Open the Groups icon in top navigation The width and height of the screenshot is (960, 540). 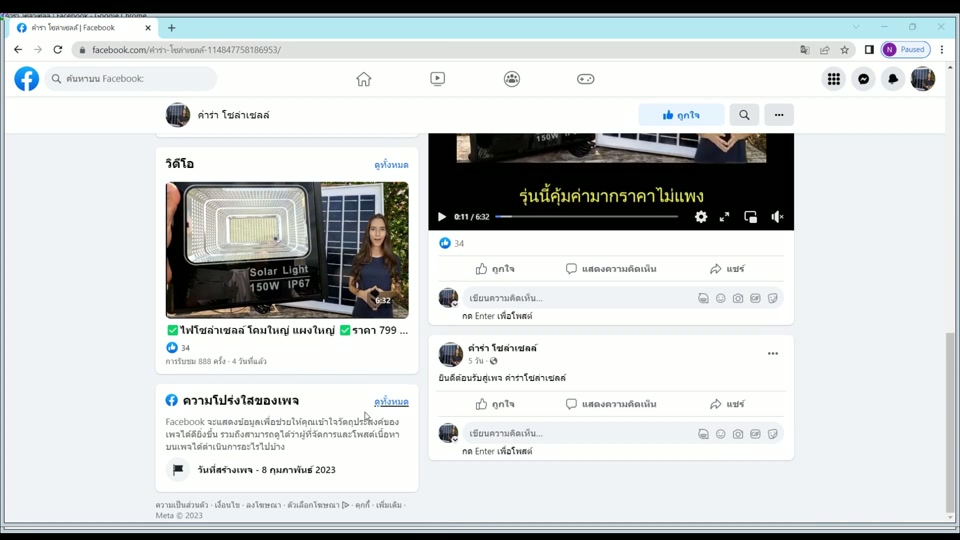point(512,79)
